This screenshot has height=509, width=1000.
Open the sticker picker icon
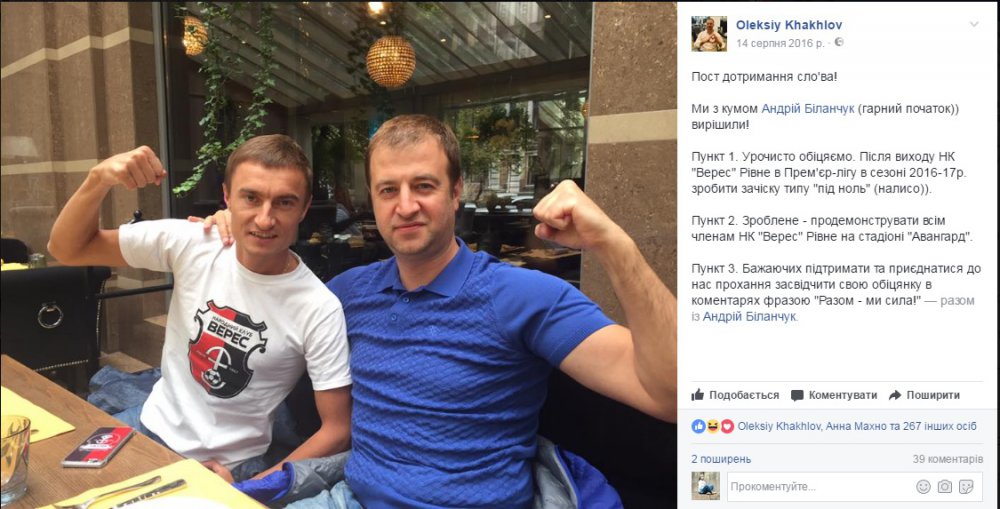(x=966, y=487)
